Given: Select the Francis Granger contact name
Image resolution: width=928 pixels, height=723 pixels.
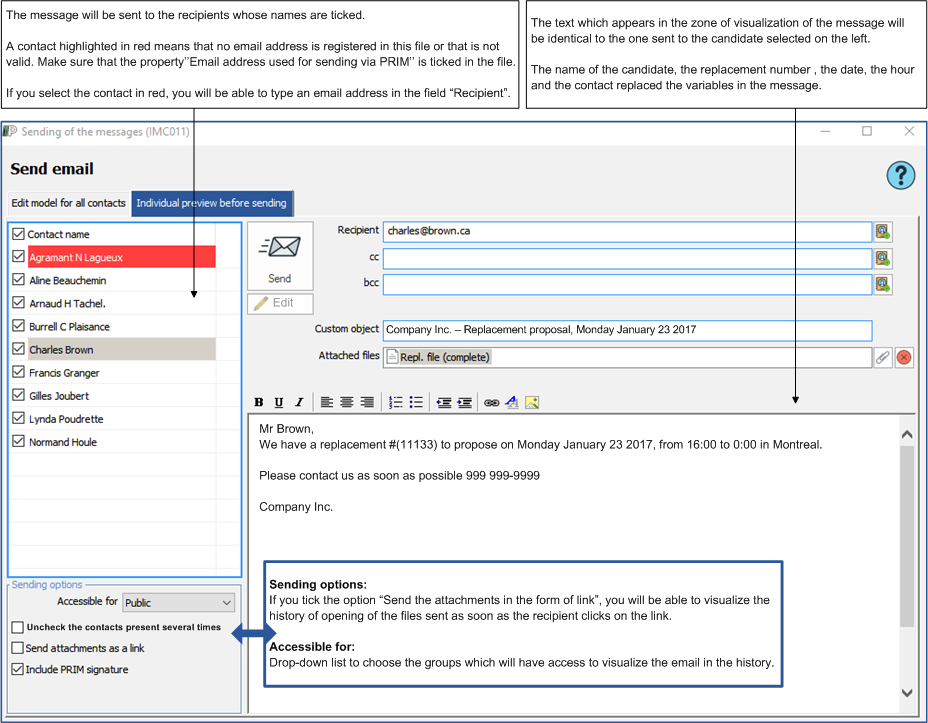Looking at the screenshot, I should point(64,373).
